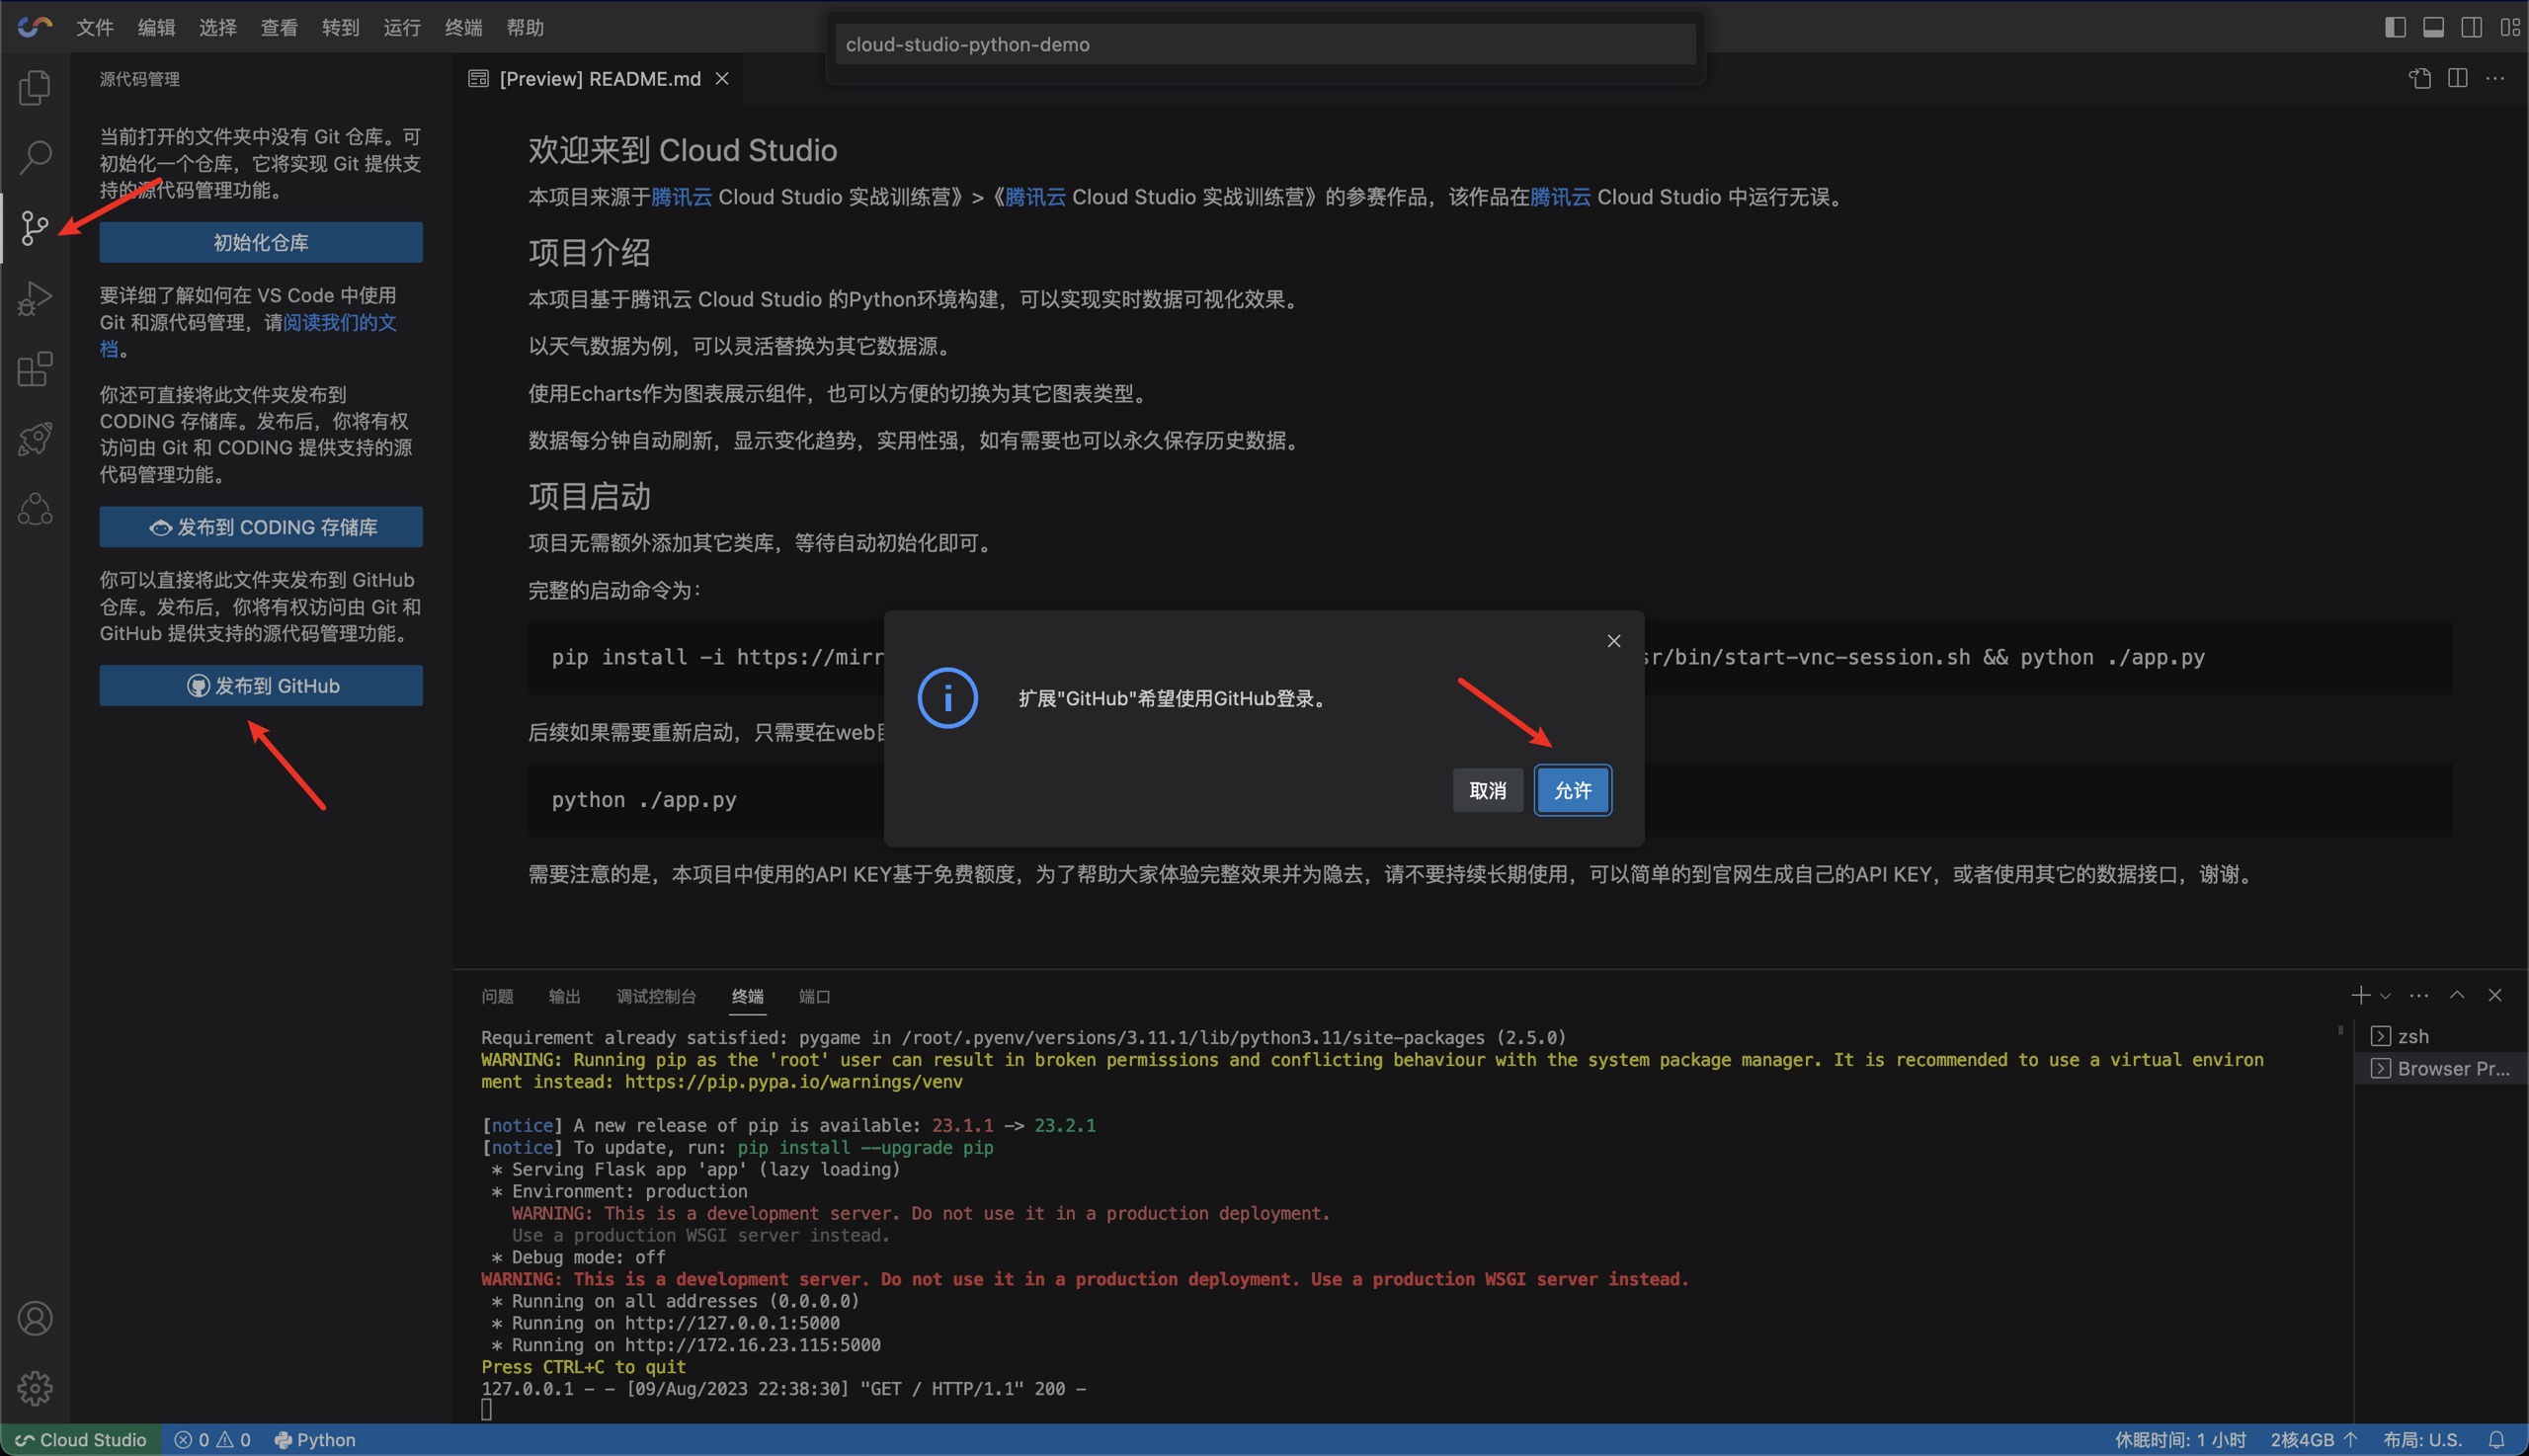Select the Source Control branch icon
The height and width of the screenshot is (1456, 2529).
(x=35, y=228)
